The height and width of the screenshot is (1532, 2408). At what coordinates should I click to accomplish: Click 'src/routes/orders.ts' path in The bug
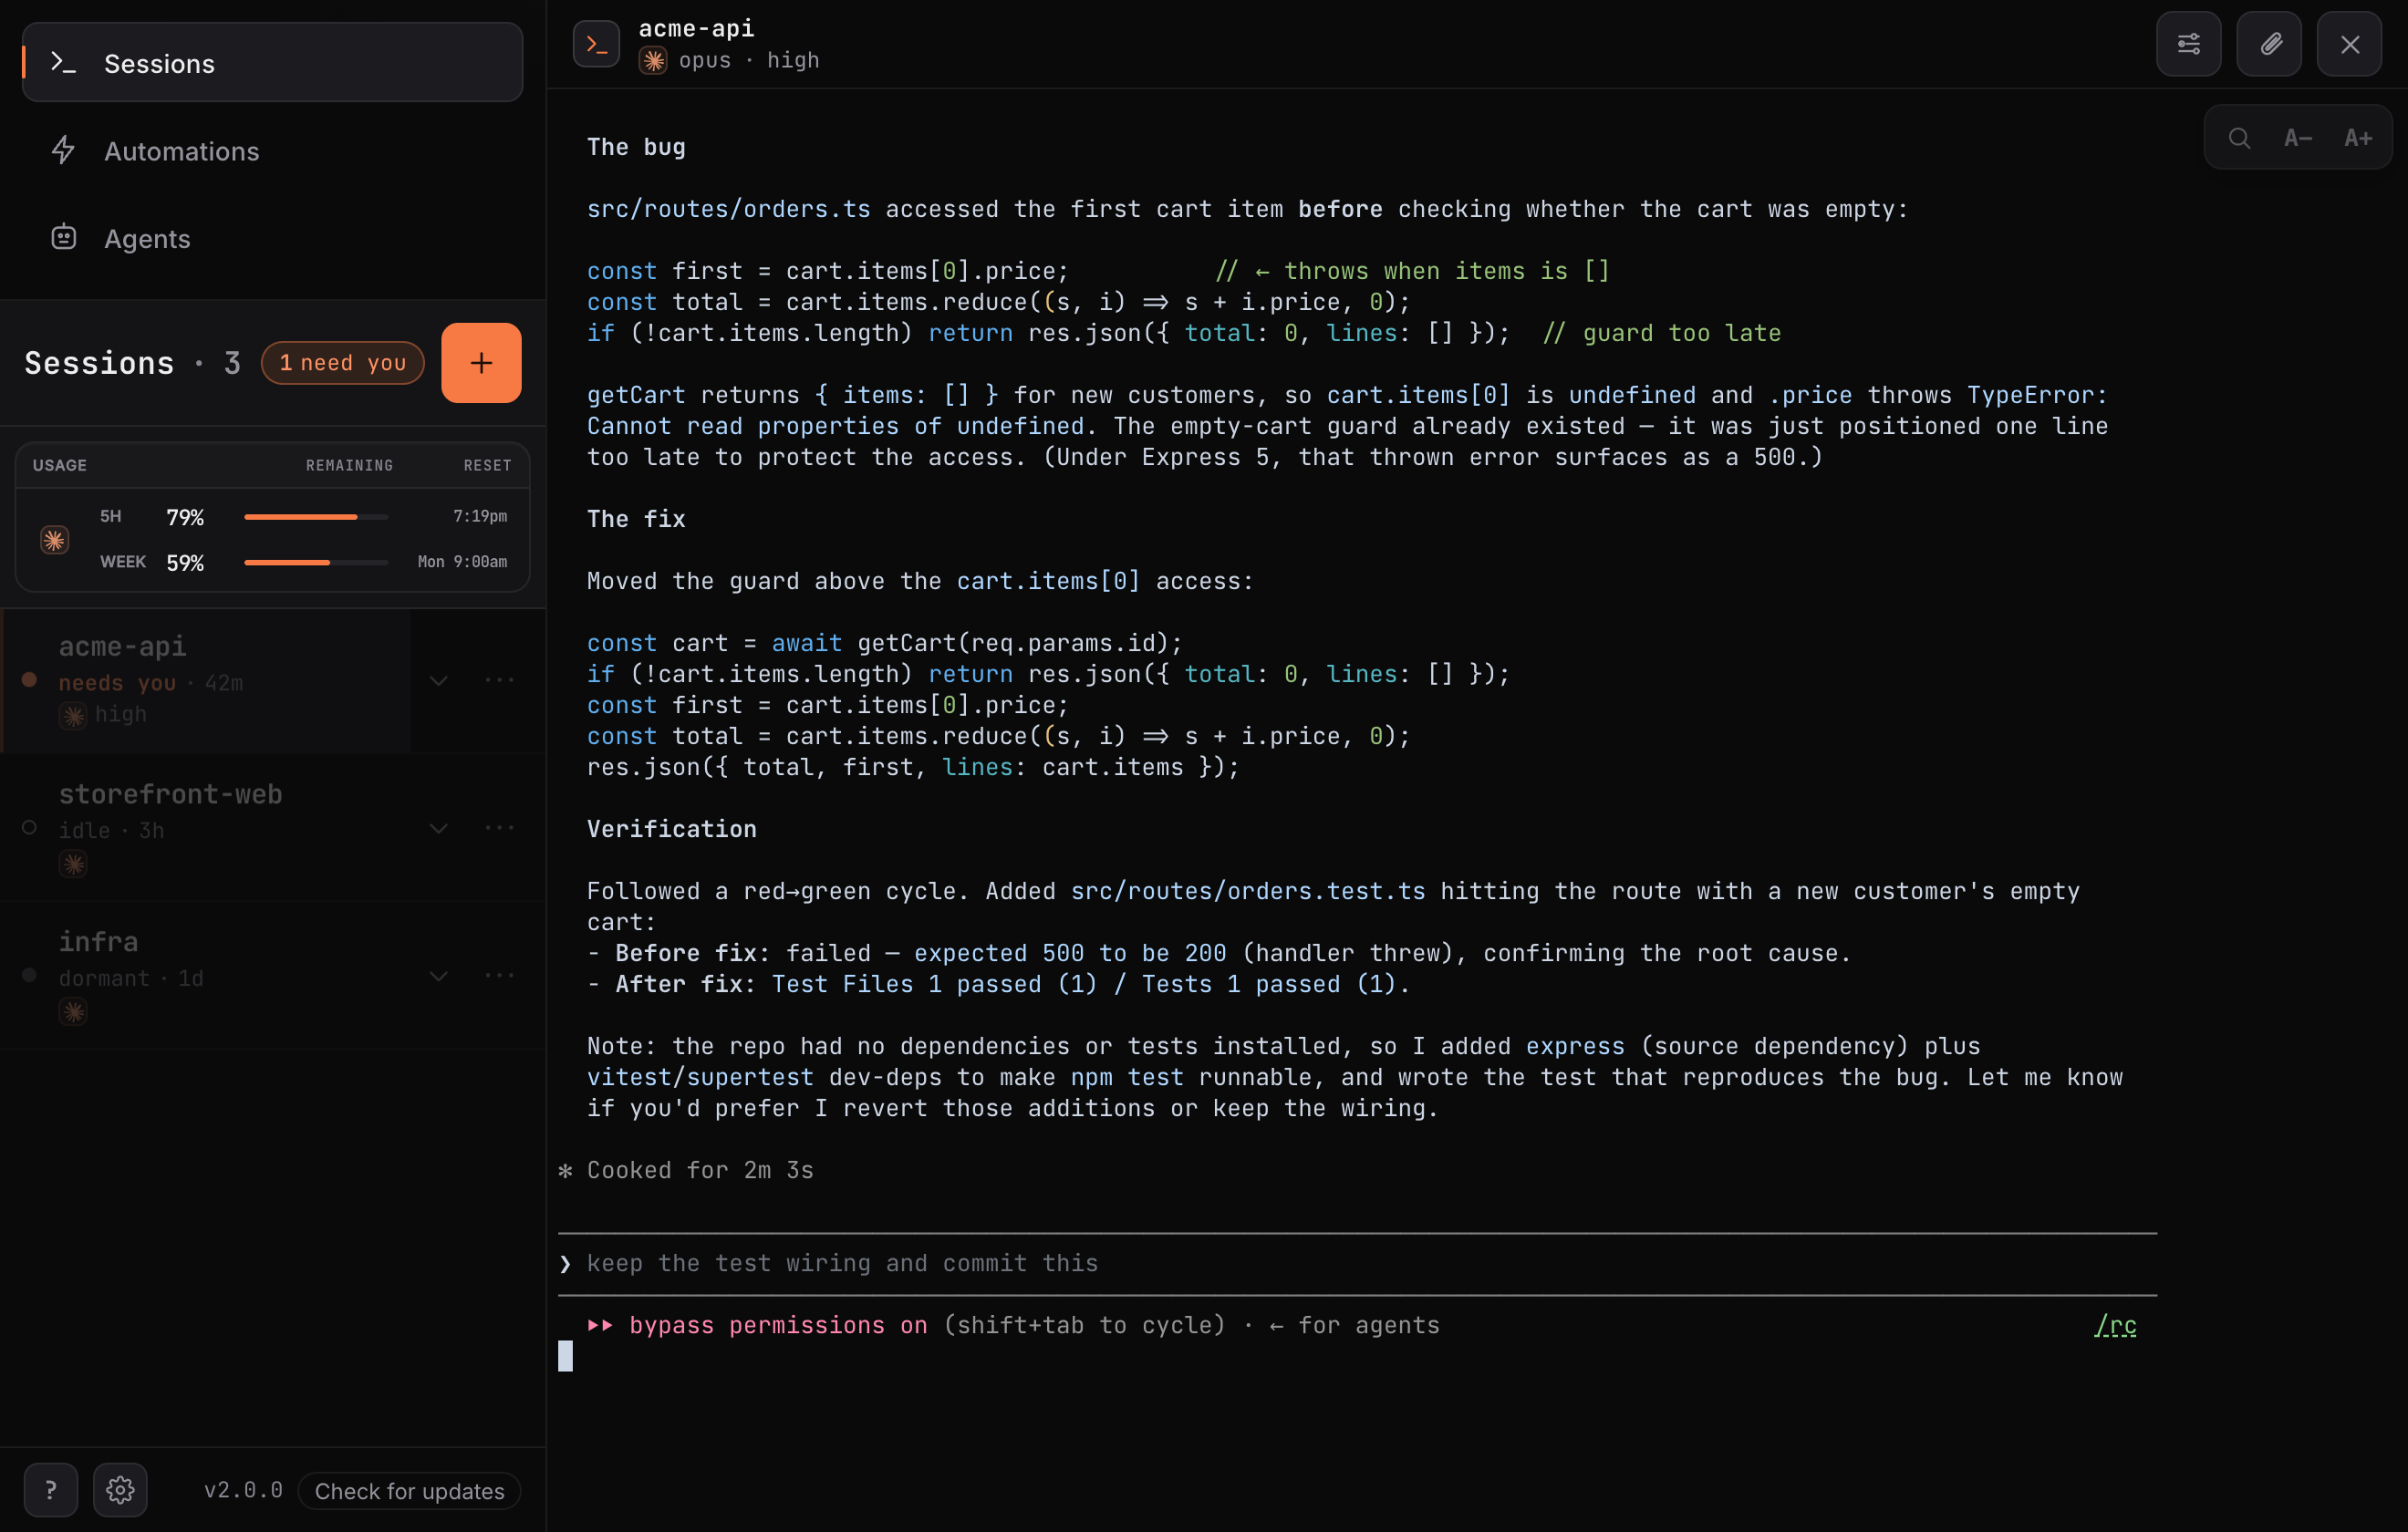pyautogui.click(x=728, y=209)
